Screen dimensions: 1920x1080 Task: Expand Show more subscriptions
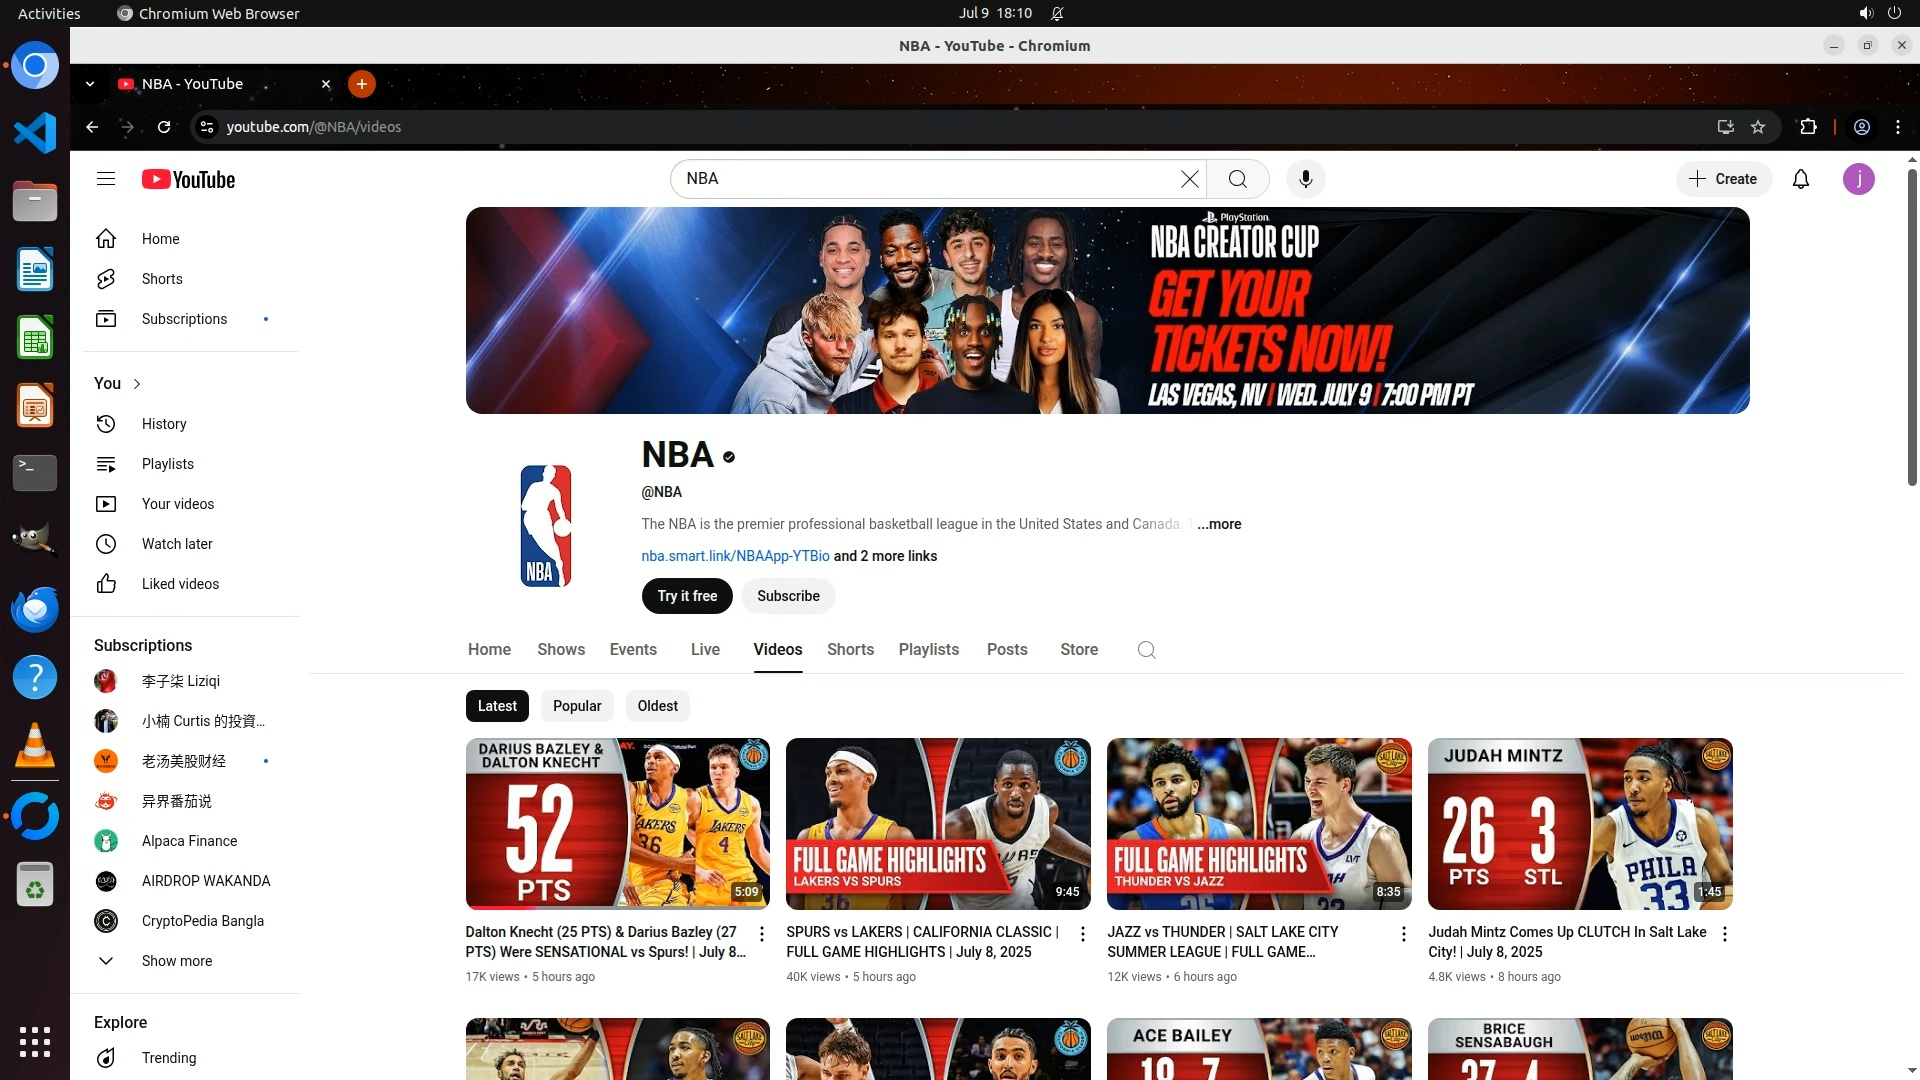(176, 961)
